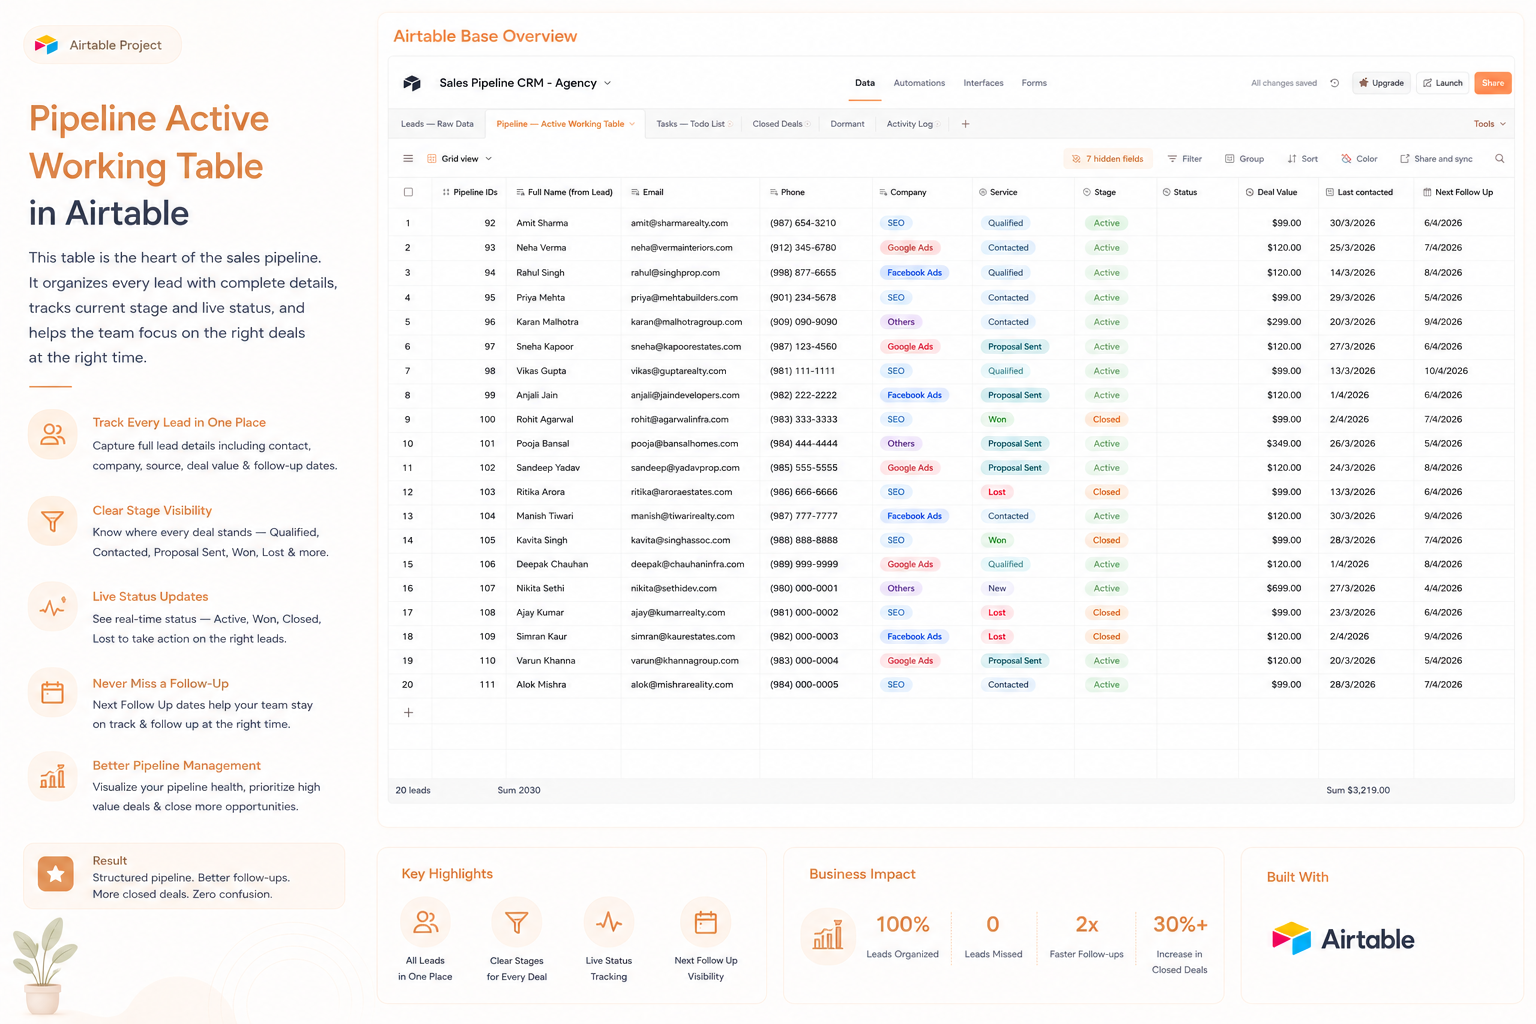Image resolution: width=1536 pixels, height=1024 pixels.
Task: Click the base cube icon beside Sales Pipeline CRM
Action: (x=412, y=83)
